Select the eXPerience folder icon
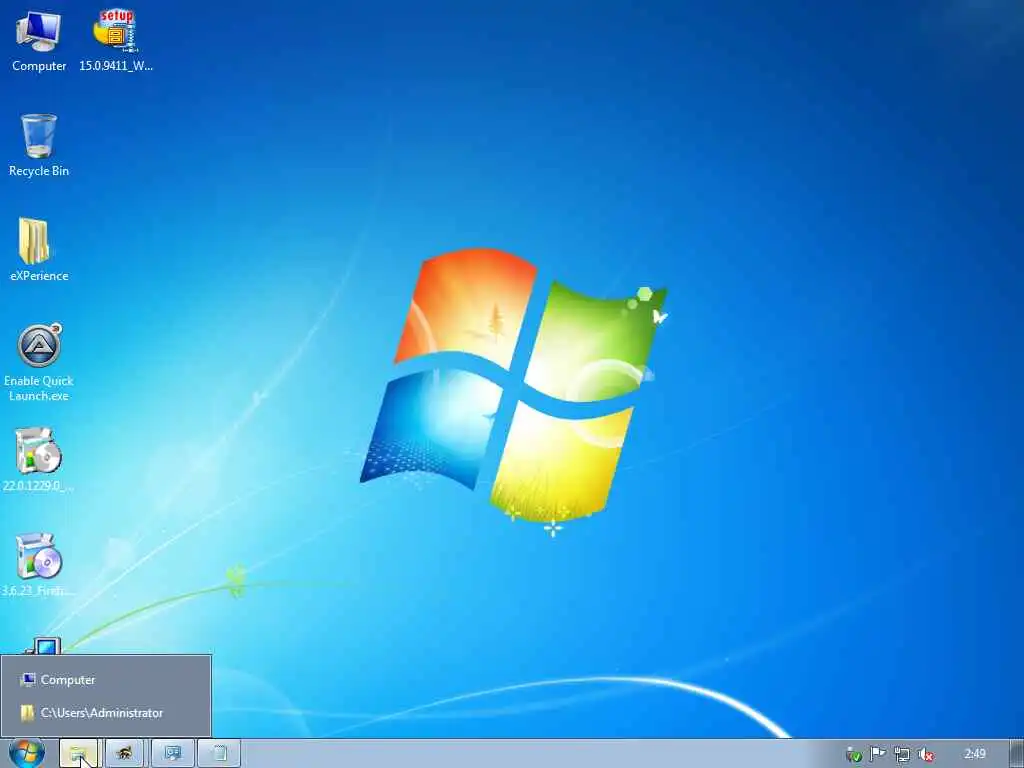 (x=39, y=249)
